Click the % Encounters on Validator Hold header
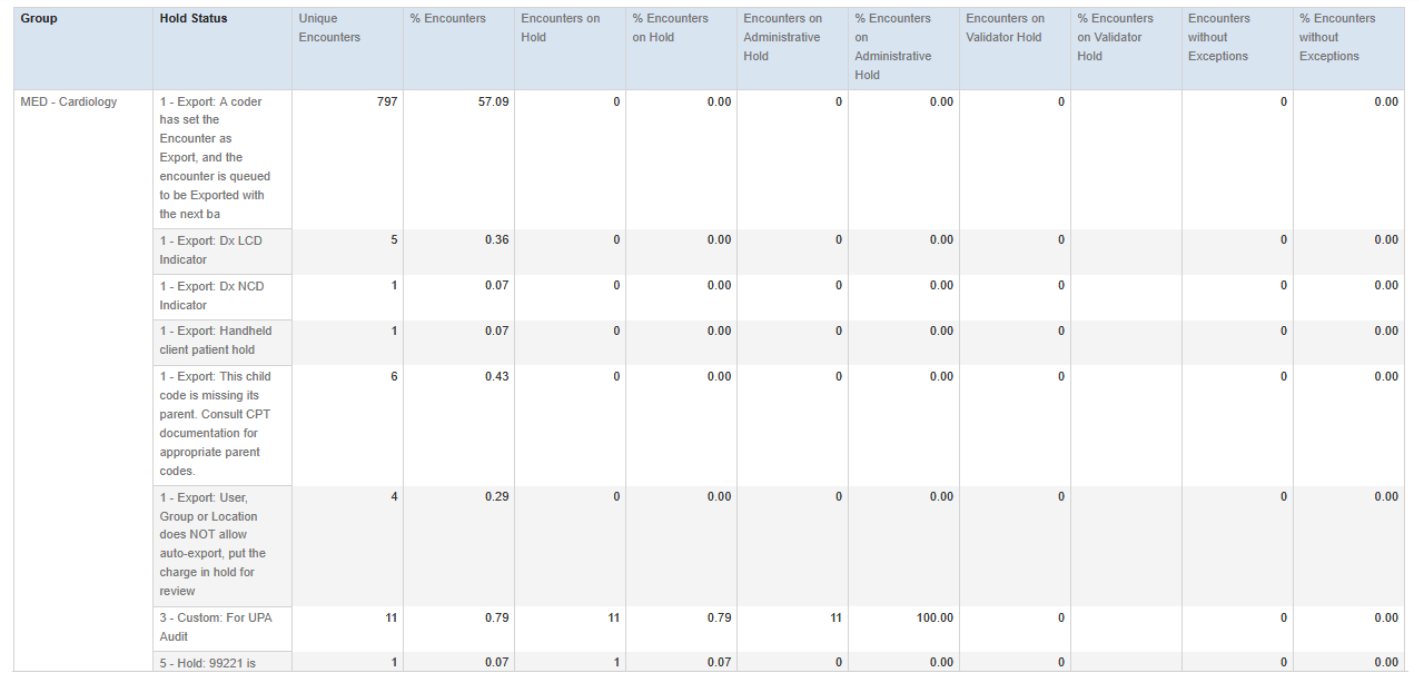The width and height of the screenshot is (1419, 689). [x=1126, y=48]
